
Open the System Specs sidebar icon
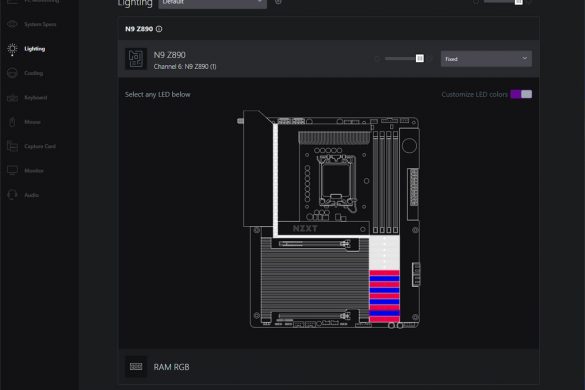(x=12, y=24)
